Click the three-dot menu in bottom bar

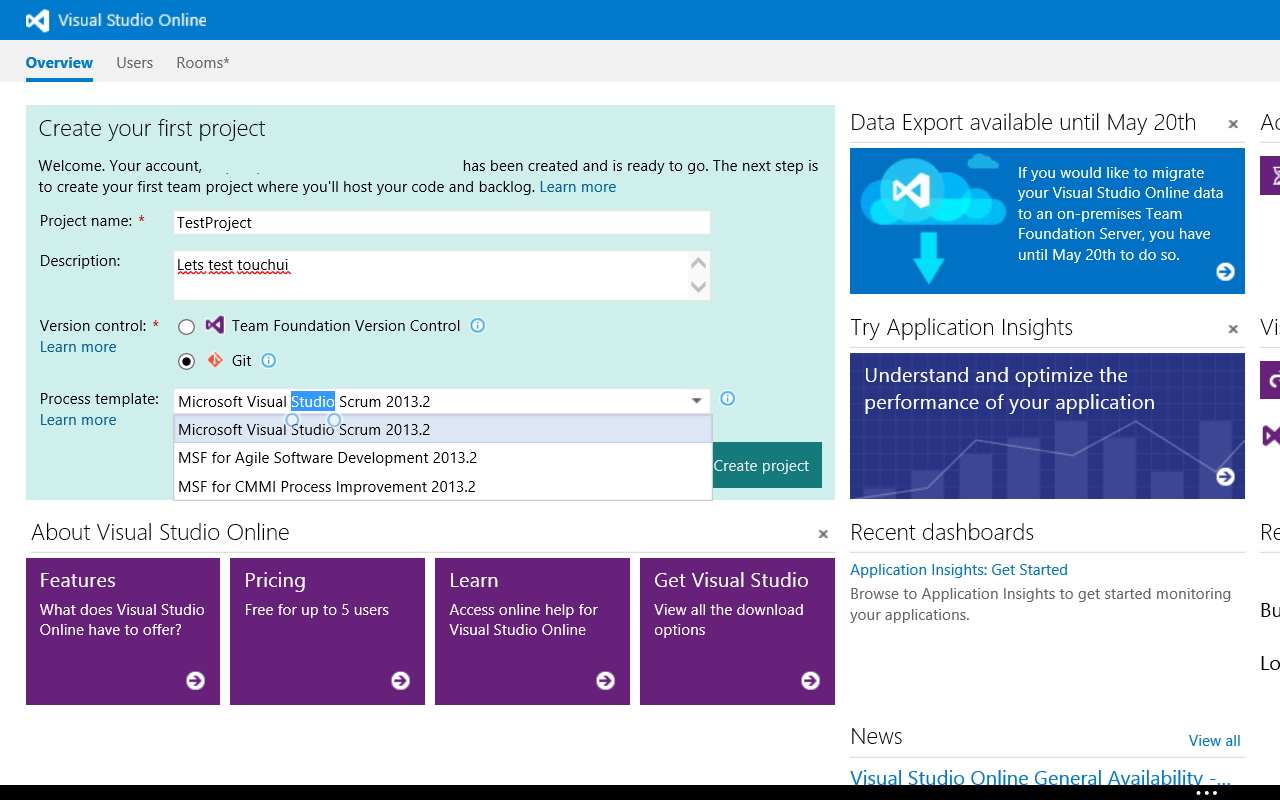coord(1207,793)
